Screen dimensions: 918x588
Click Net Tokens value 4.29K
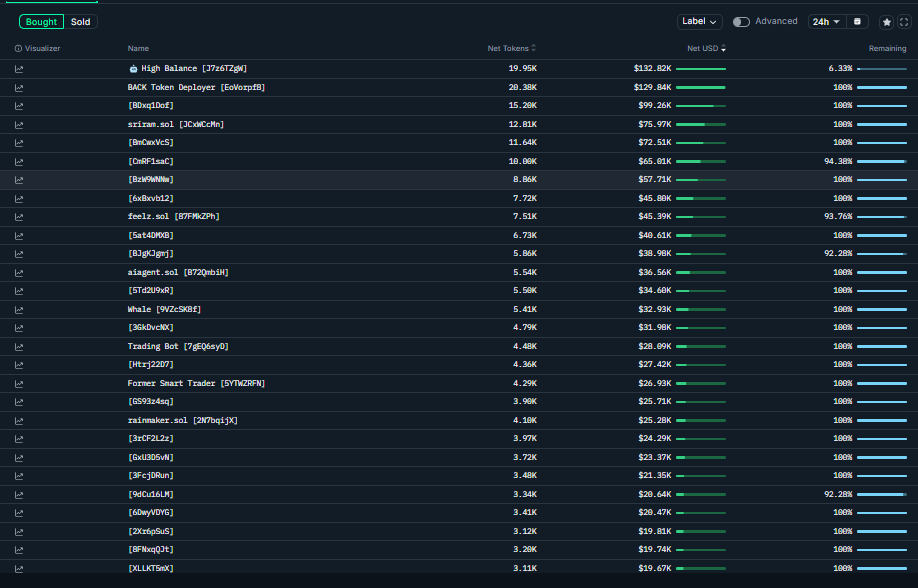click(x=525, y=383)
